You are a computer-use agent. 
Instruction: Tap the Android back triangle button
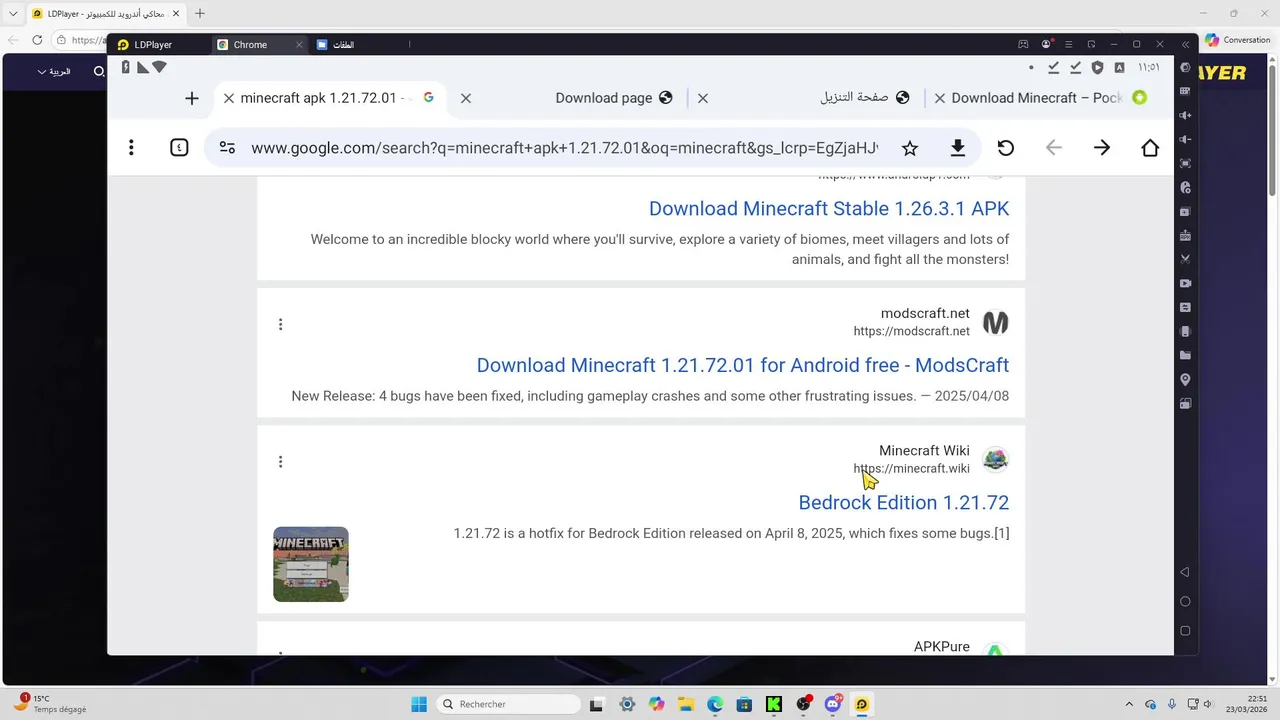(1185, 572)
